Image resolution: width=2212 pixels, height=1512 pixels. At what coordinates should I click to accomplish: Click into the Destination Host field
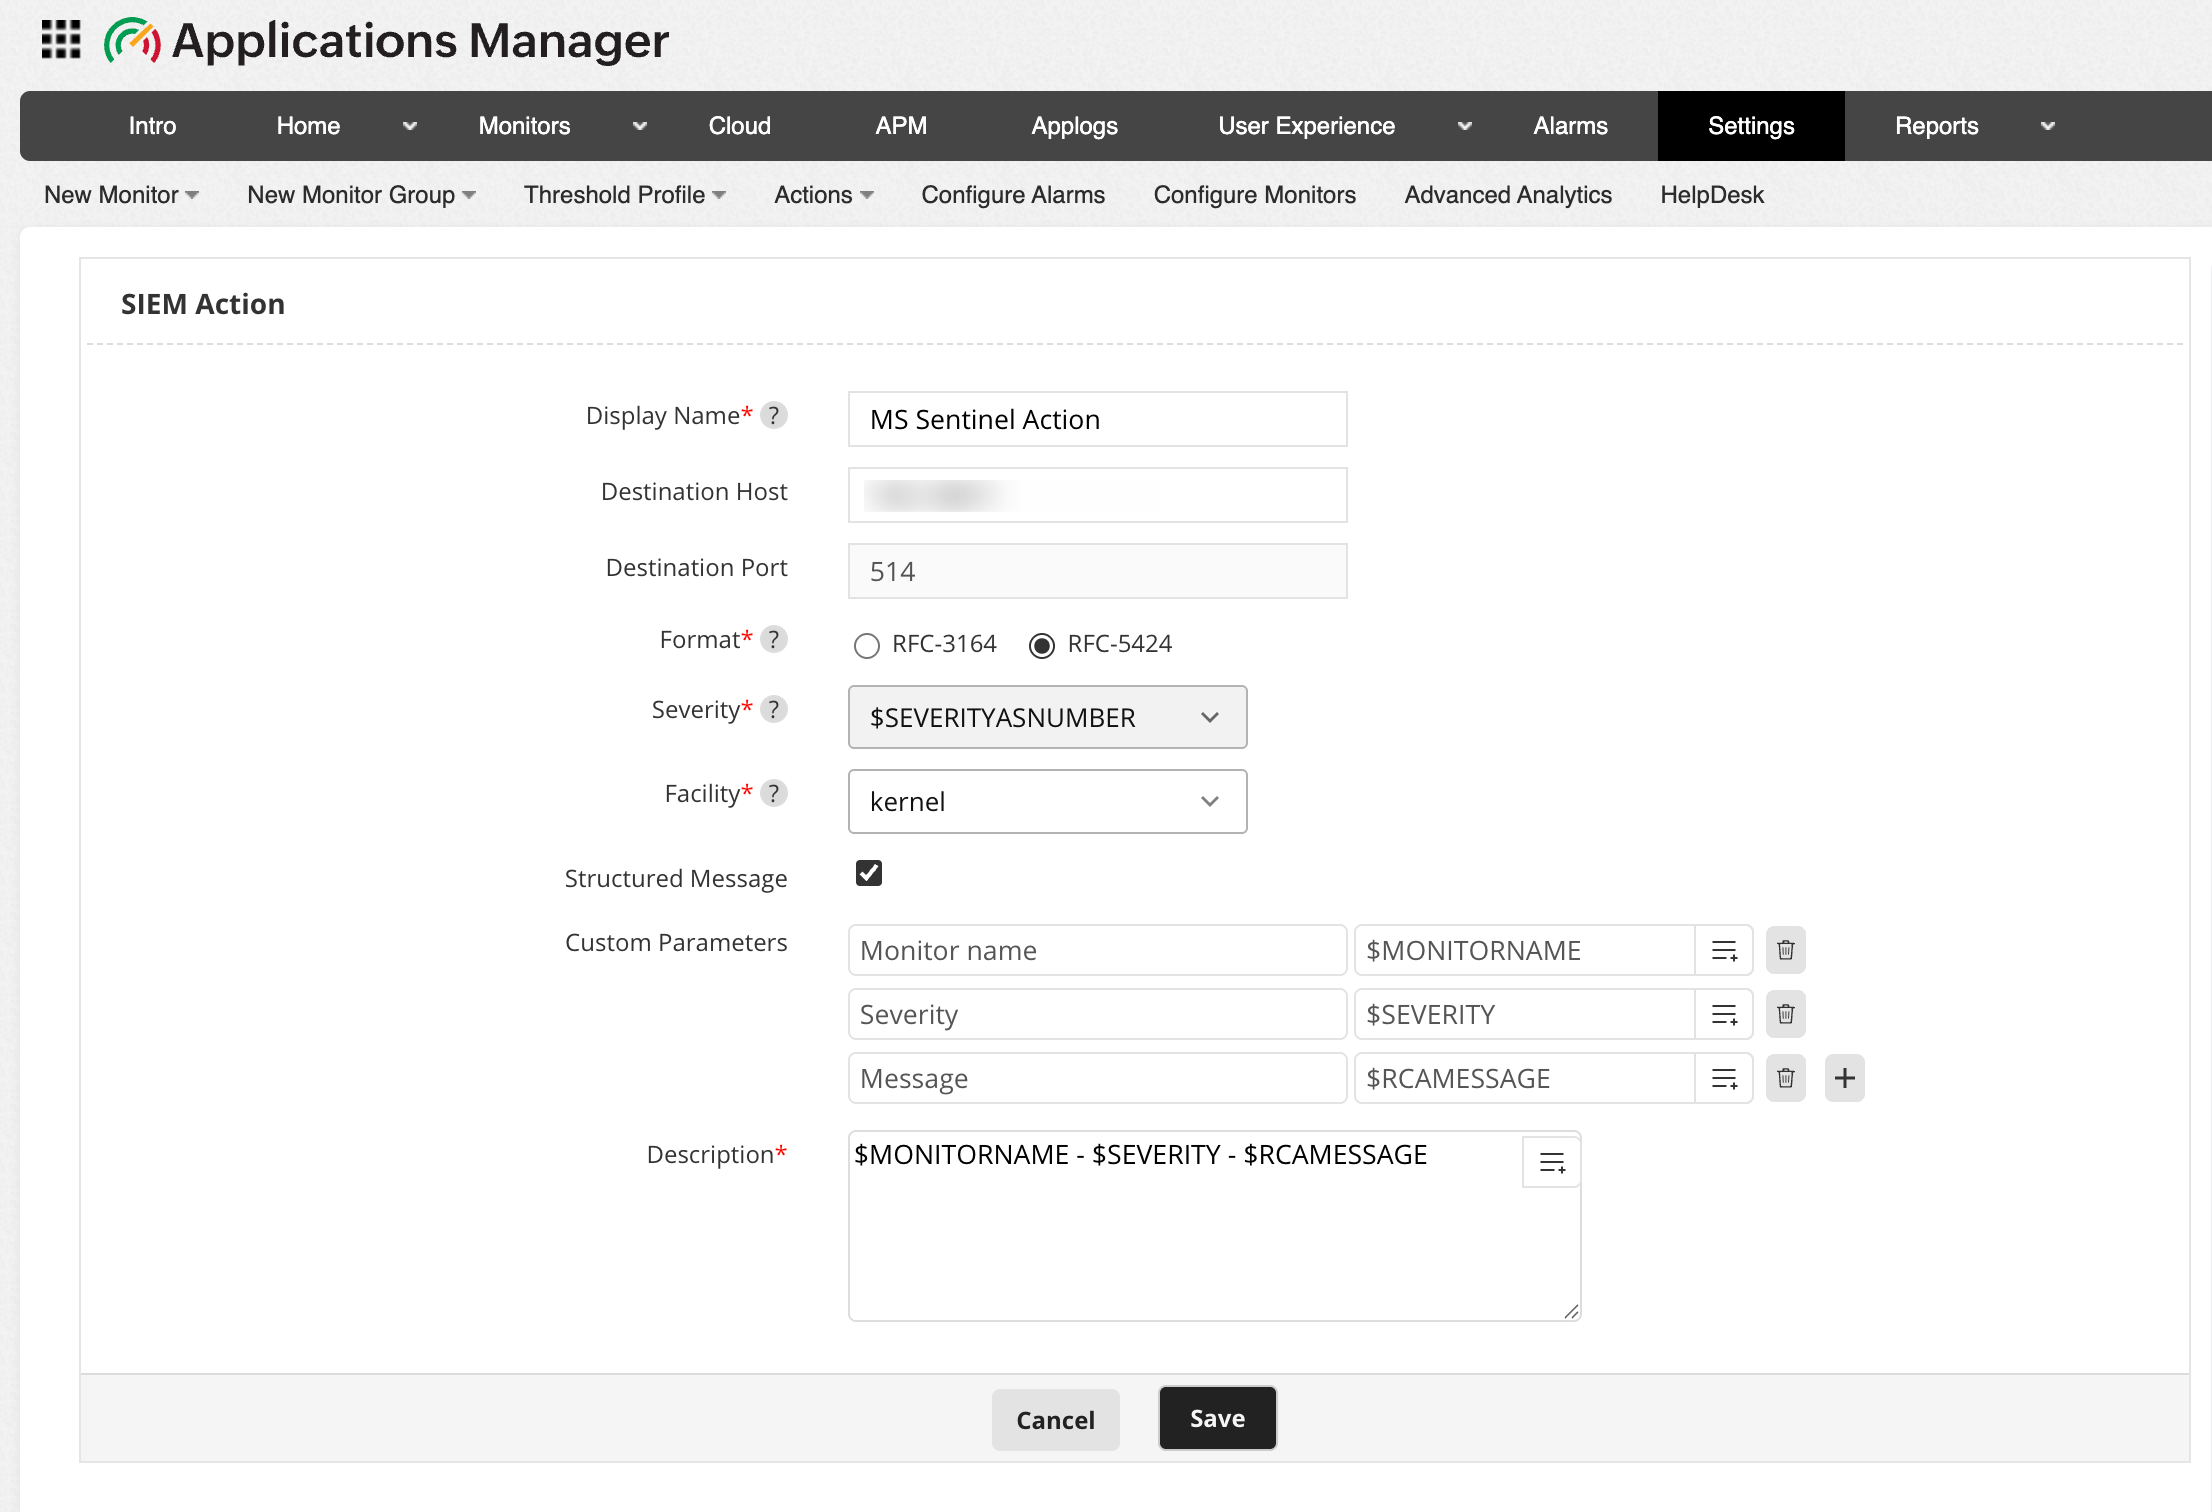click(x=1097, y=495)
